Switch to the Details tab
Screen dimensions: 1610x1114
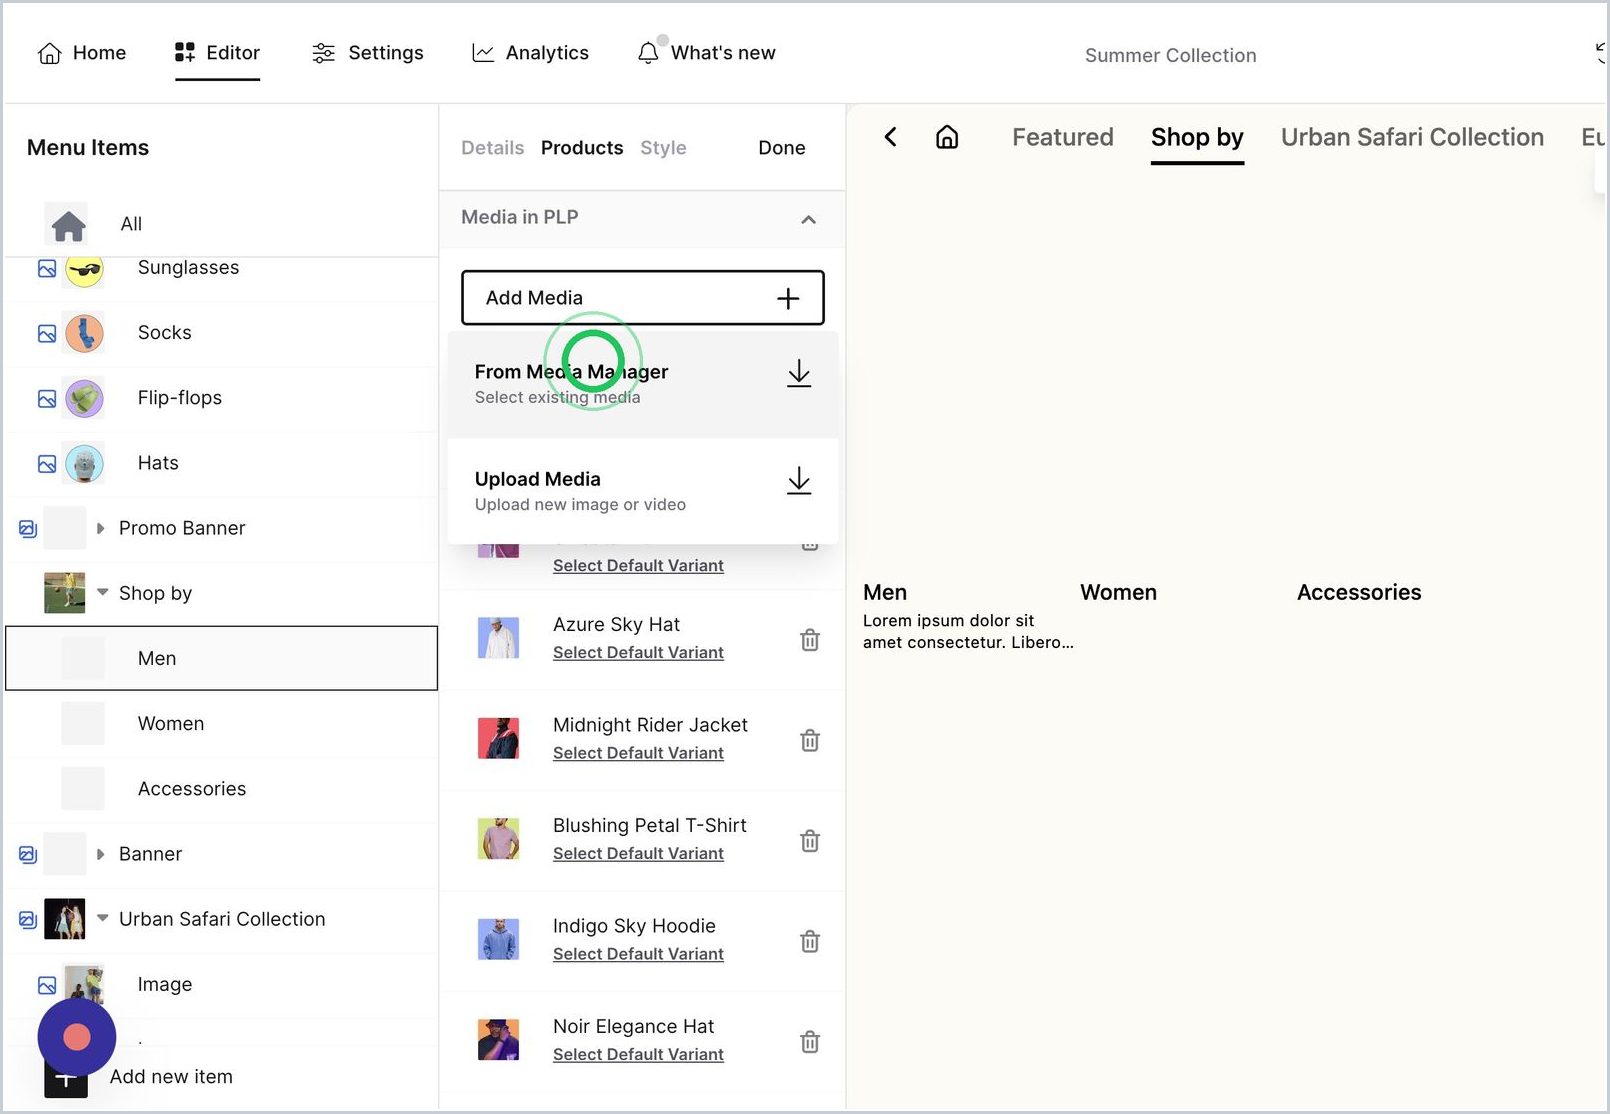(x=492, y=148)
